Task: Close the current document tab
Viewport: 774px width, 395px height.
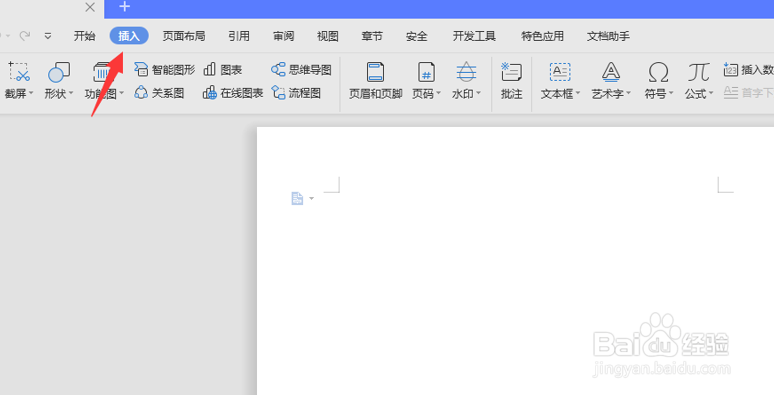Action: click(90, 7)
